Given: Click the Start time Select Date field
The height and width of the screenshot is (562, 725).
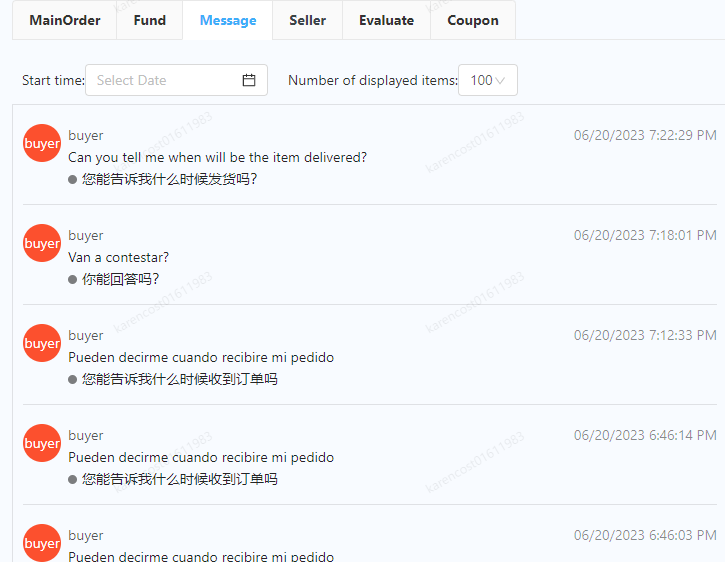Looking at the screenshot, I should [176, 80].
